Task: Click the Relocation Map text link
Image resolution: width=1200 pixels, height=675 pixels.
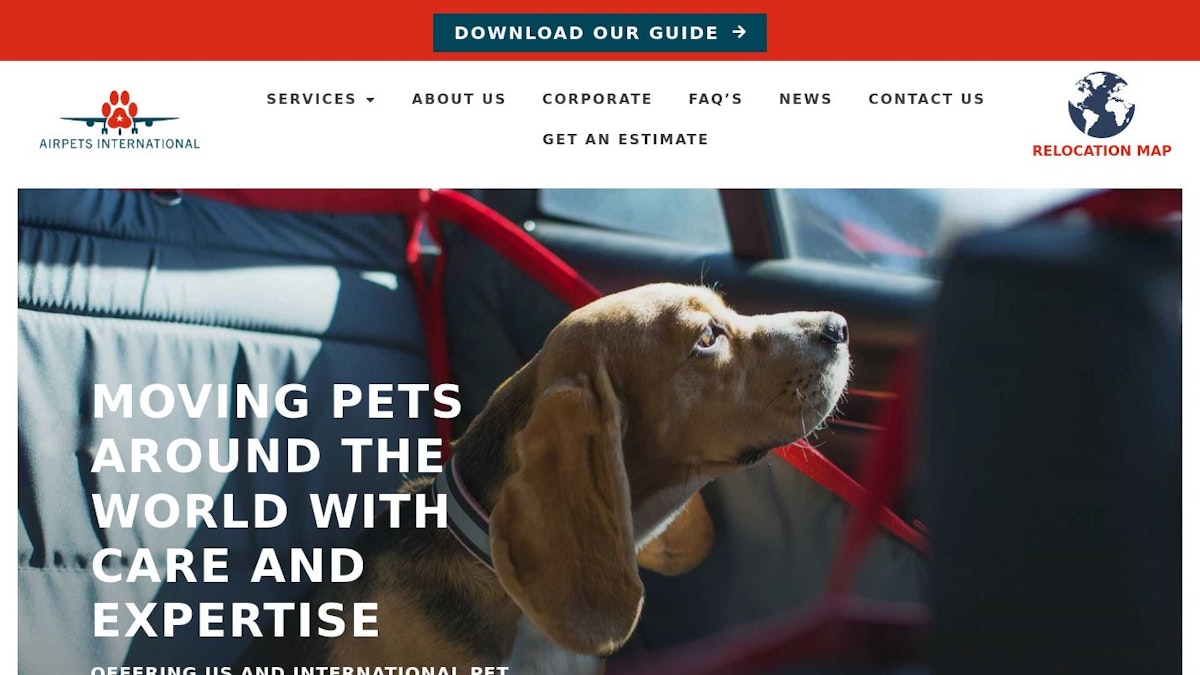Action: tap(1101, 151)
